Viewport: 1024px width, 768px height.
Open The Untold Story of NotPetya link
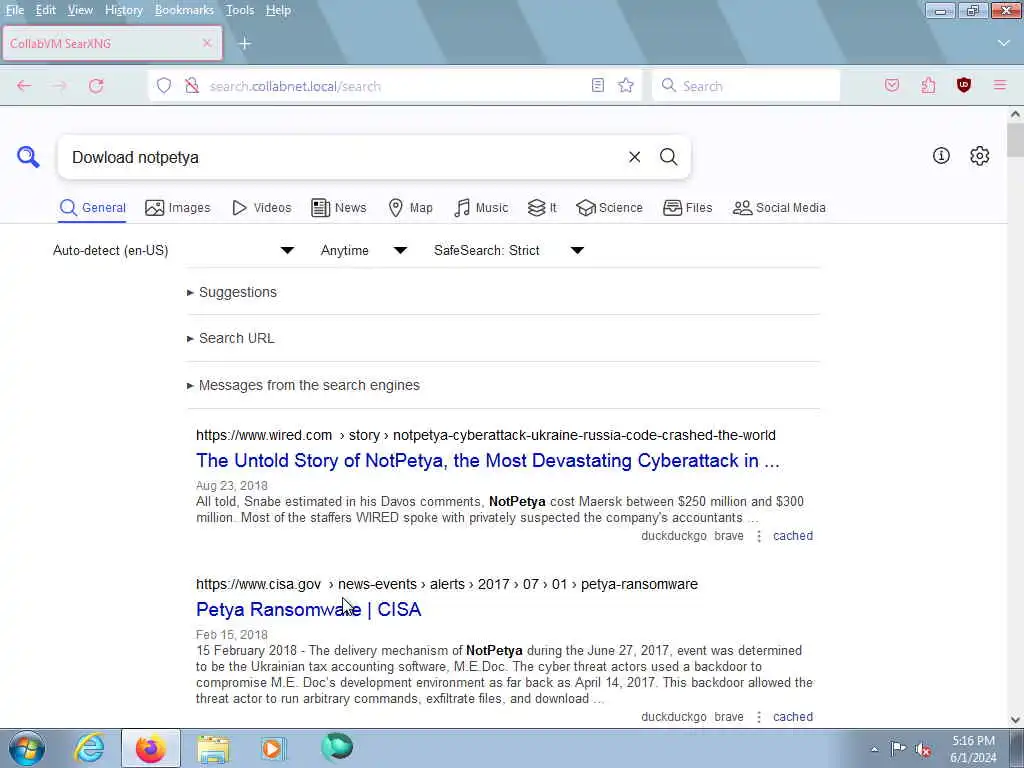(x=488, y=460)
